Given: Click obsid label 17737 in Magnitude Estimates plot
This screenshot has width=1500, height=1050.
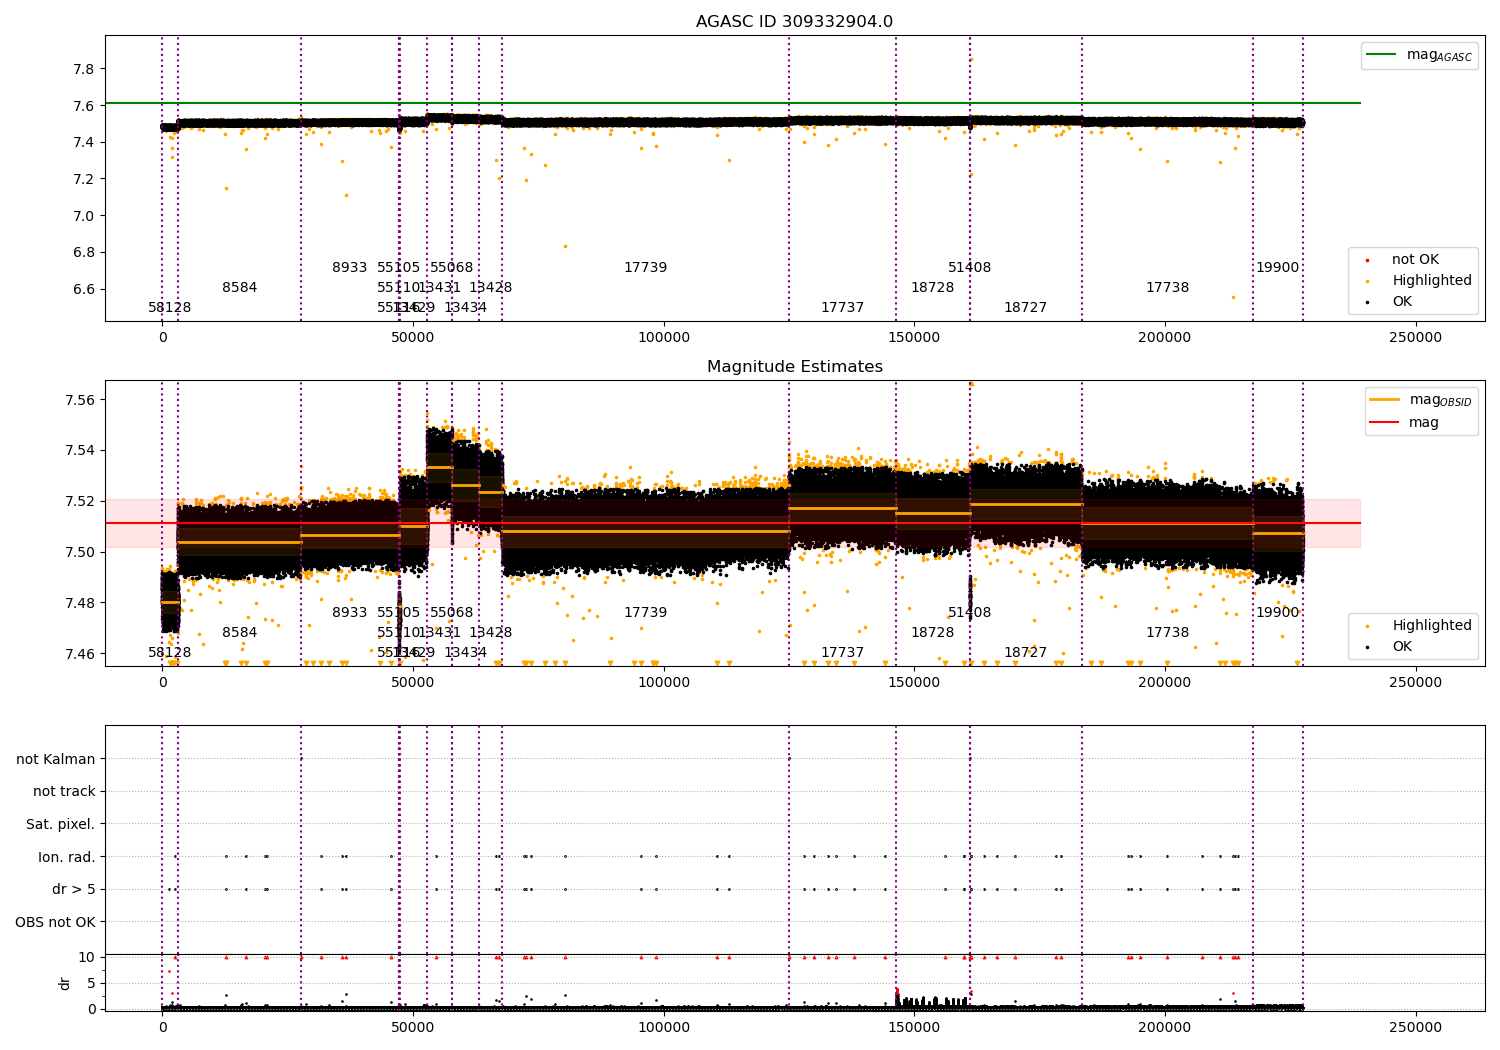Looking at the screenshot, I should [843, 653].
